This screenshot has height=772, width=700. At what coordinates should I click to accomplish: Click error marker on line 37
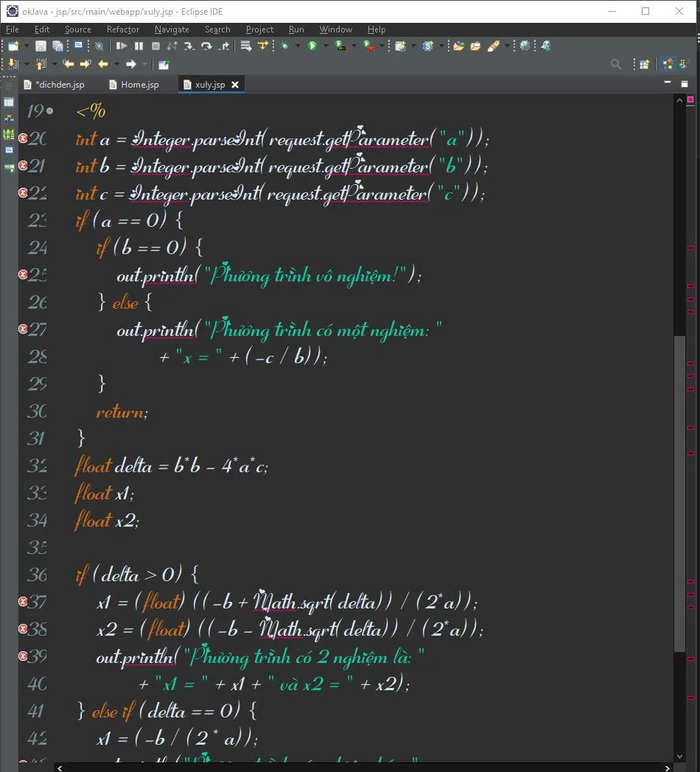coord(23,602)
